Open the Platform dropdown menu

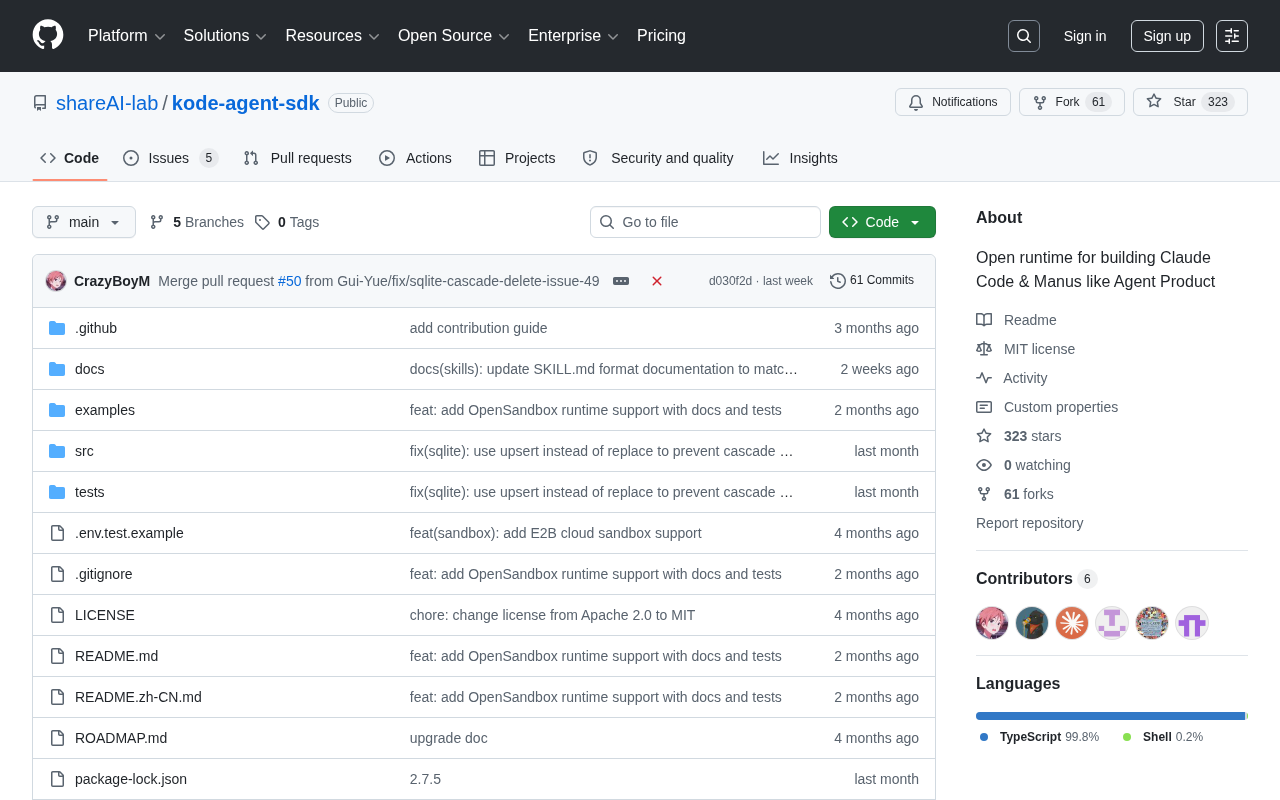127,36
